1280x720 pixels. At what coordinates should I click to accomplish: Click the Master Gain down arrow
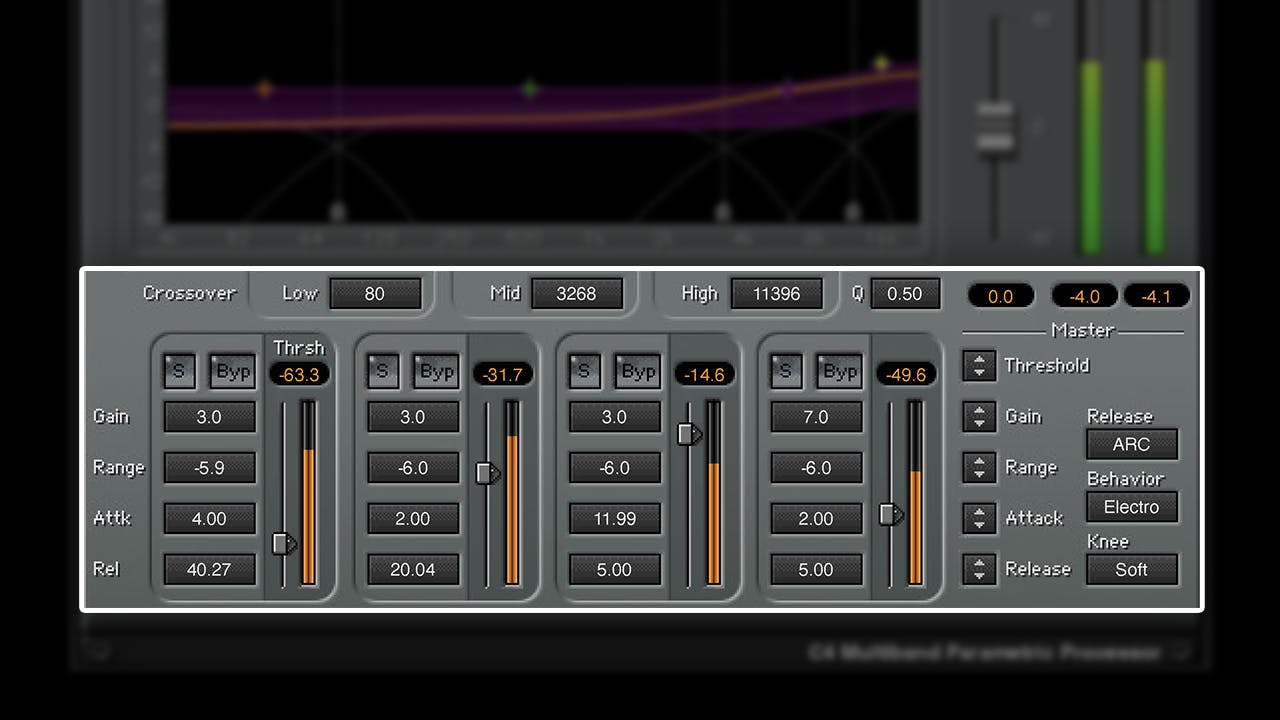[x=978, y=422]
